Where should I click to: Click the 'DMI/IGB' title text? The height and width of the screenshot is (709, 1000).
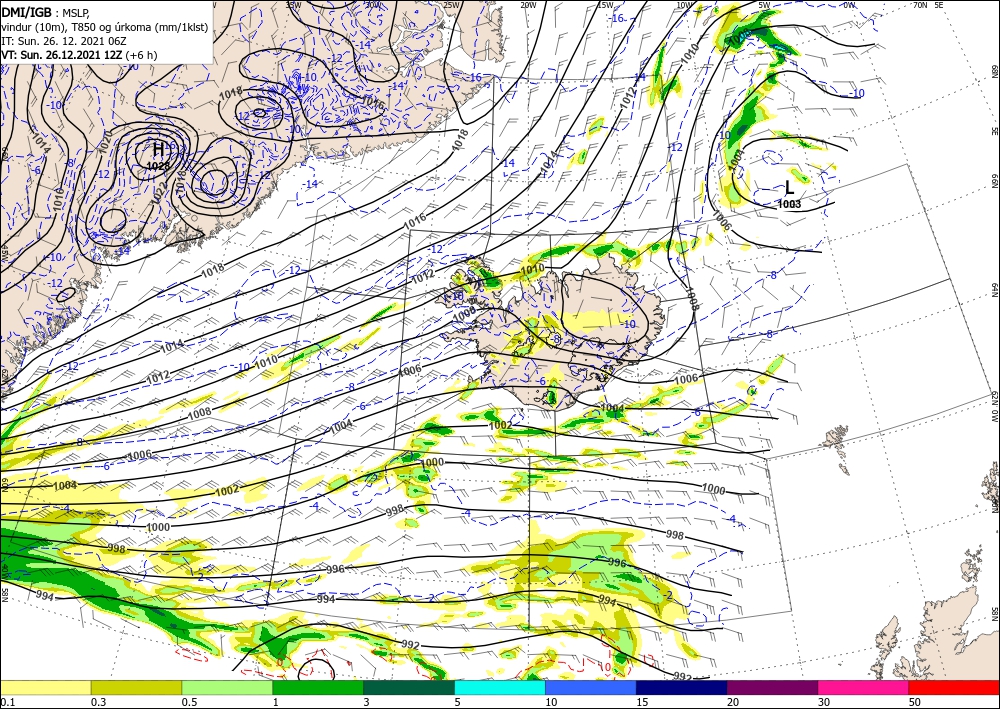(26, 11)
